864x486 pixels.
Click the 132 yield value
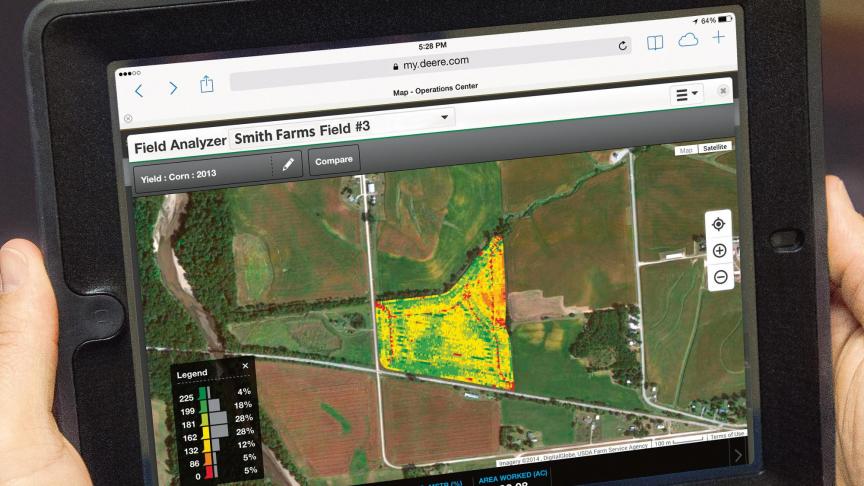point(191,451)
